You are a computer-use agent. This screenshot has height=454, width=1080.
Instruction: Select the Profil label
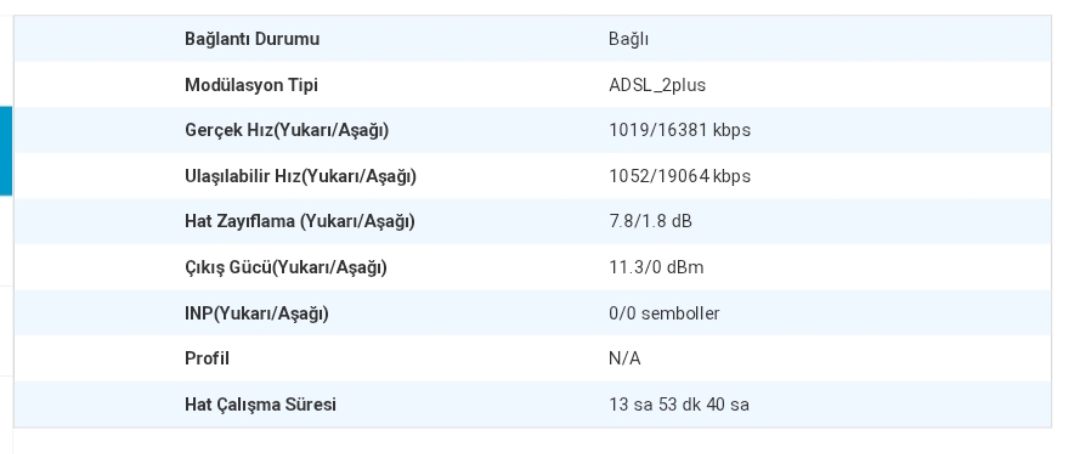coord(207,359)
